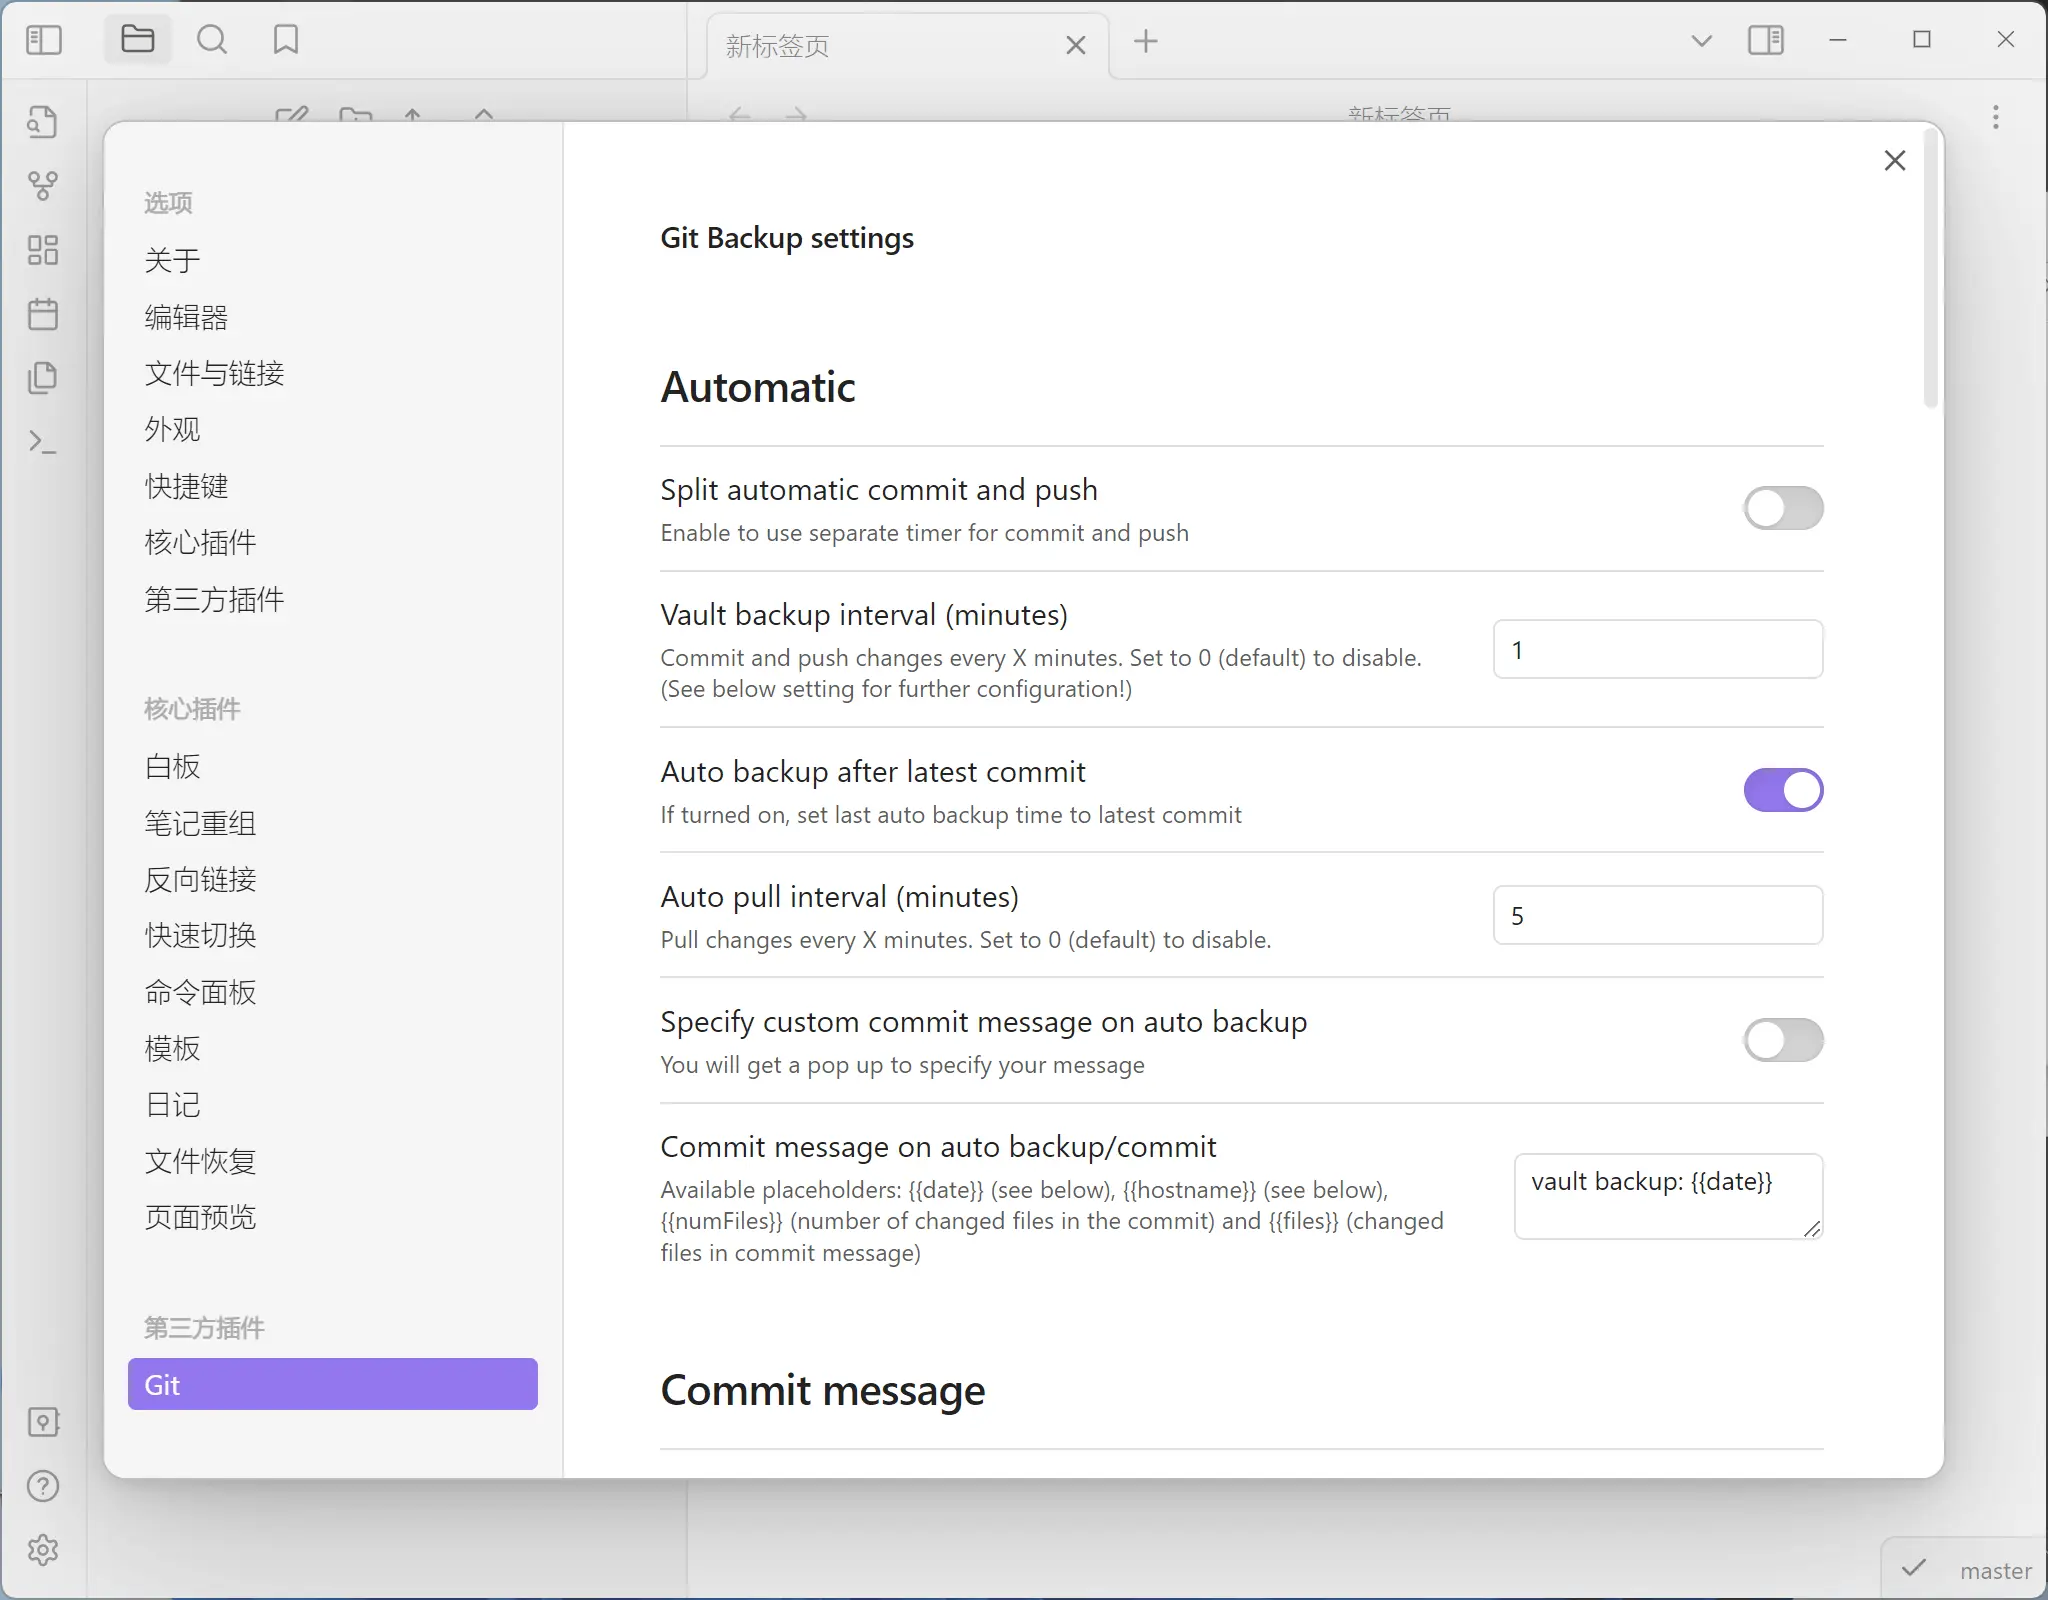
Task: Open 快捷键 settings section
Action: pos(187,487)
